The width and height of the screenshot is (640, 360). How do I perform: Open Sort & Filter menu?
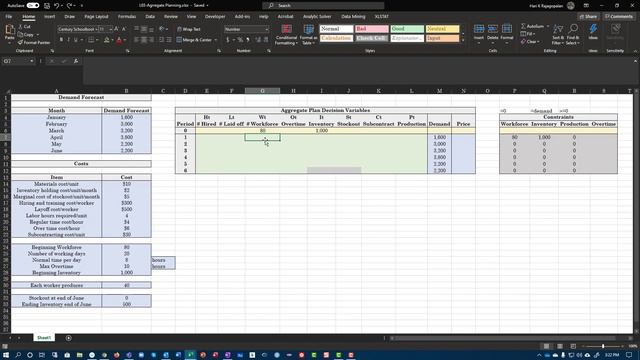pos(558,34)
